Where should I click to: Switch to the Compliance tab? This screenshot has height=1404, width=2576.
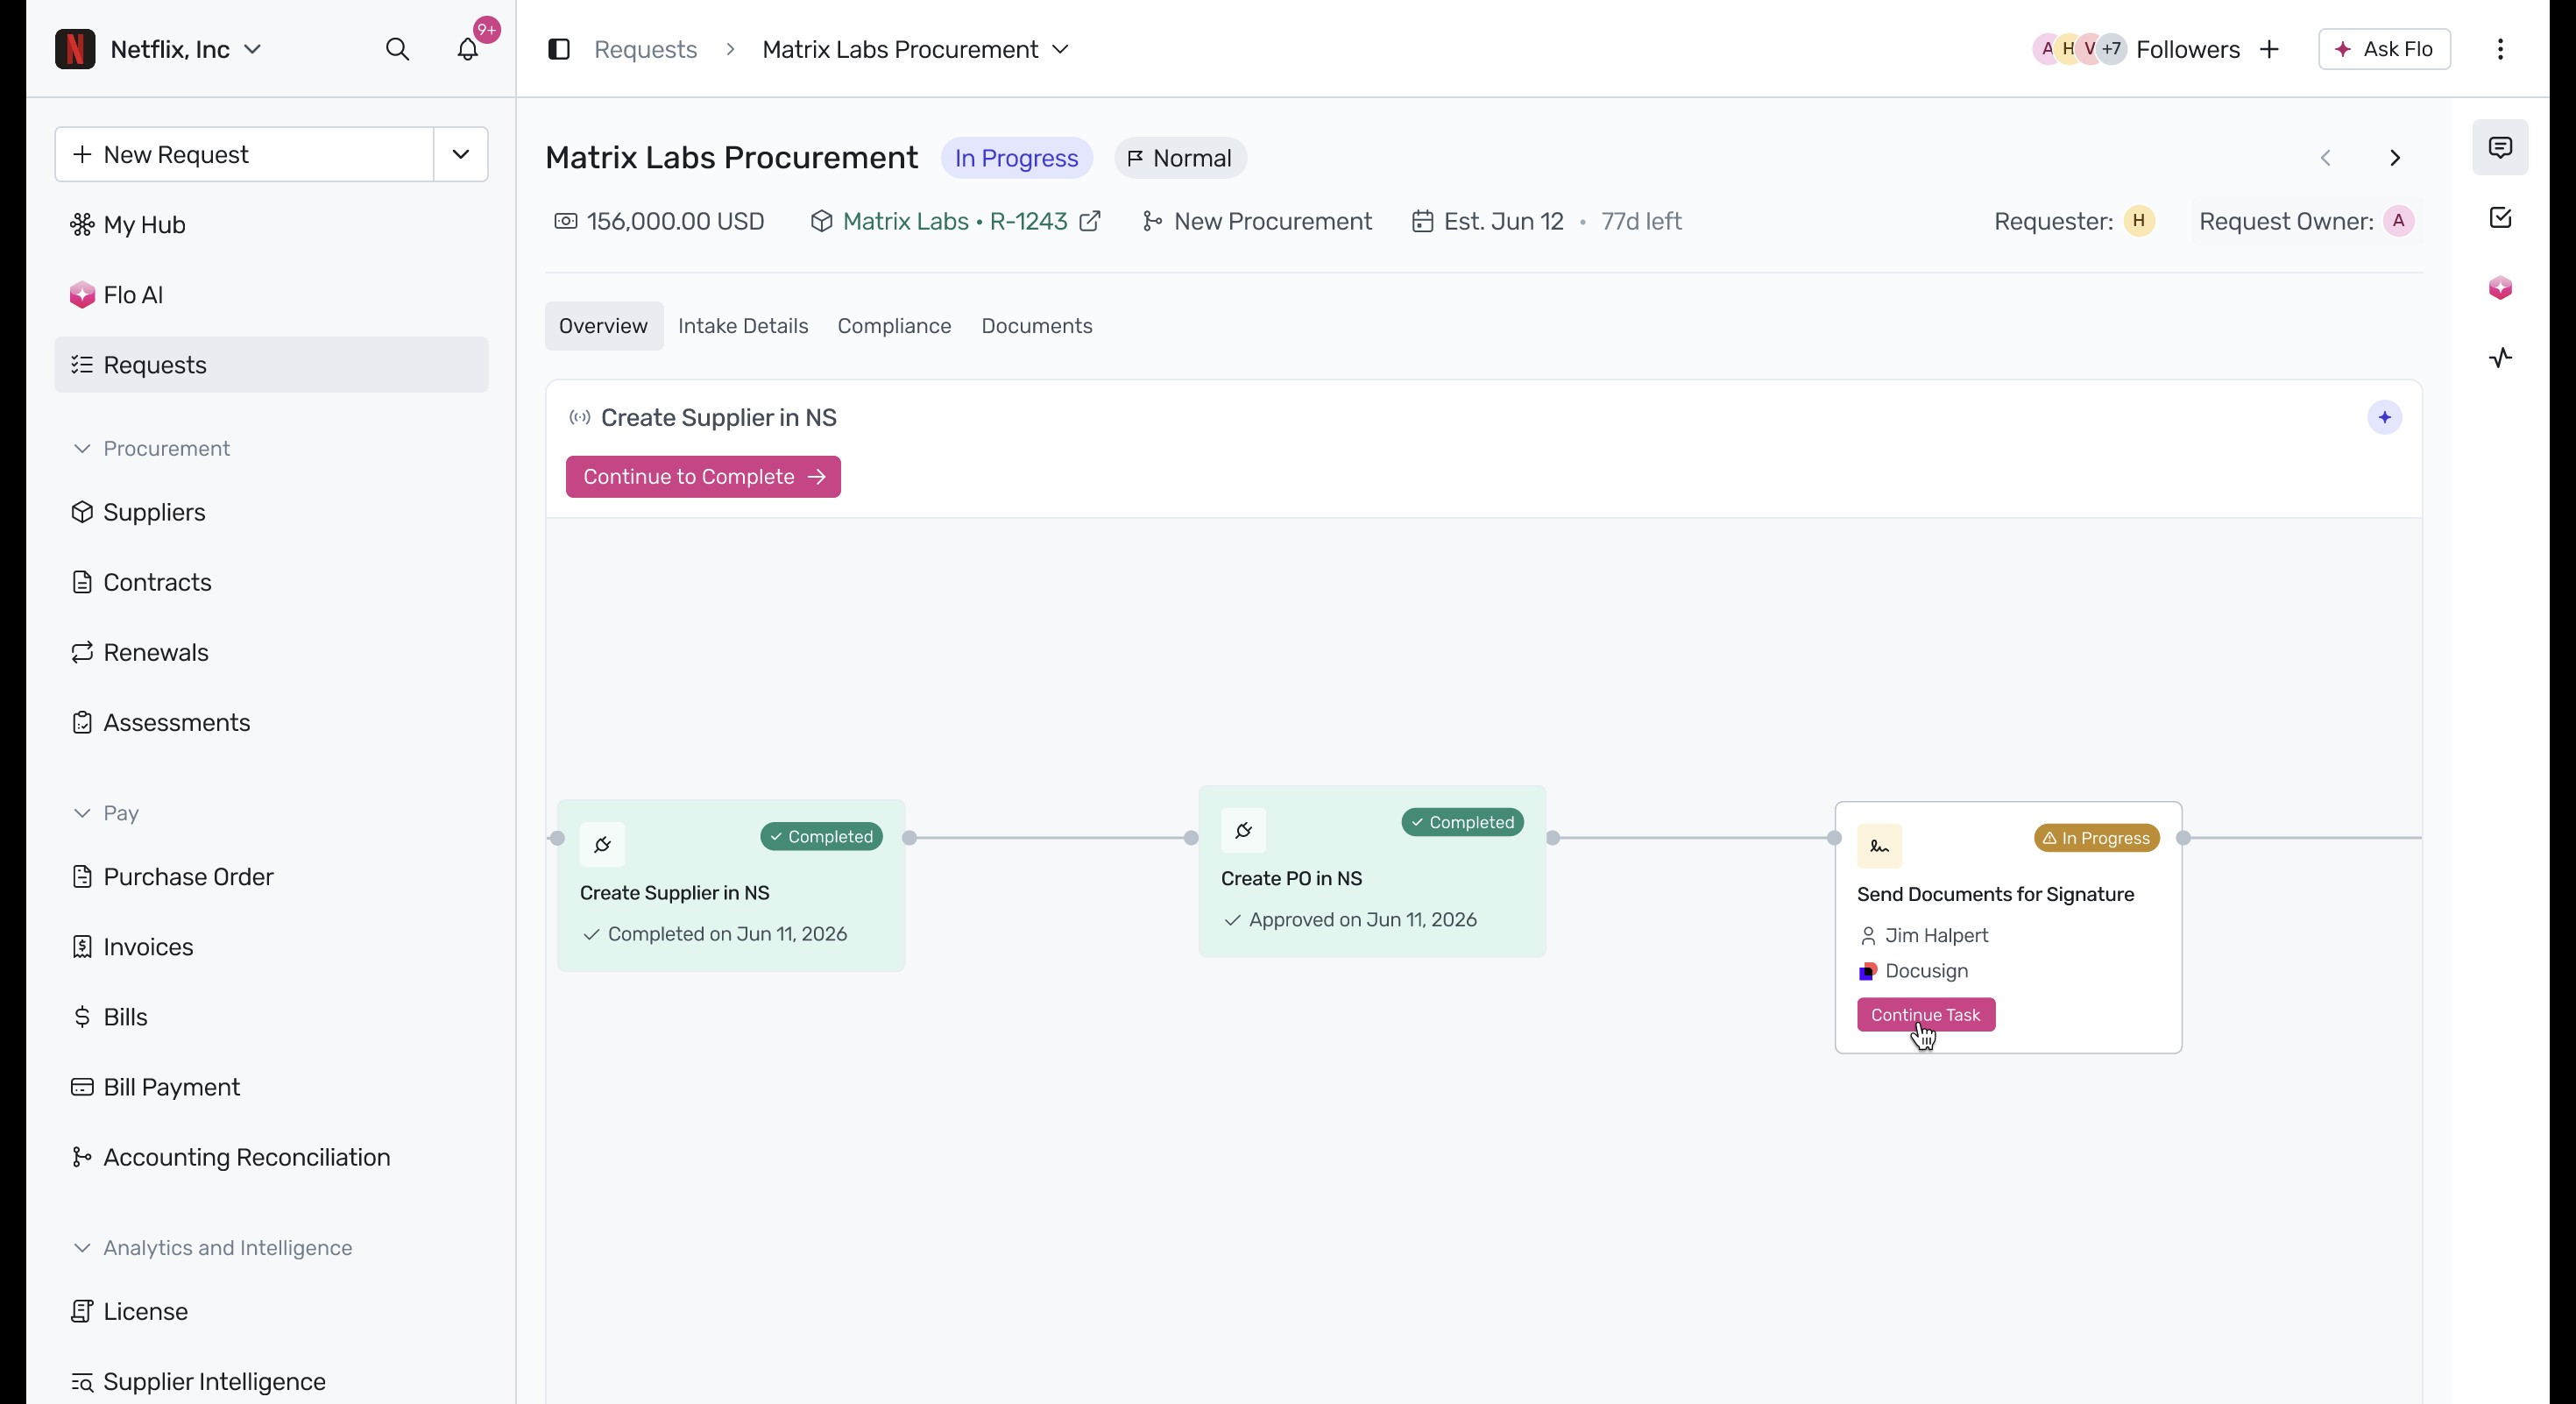pyautogui.click(x=894, y=326)
